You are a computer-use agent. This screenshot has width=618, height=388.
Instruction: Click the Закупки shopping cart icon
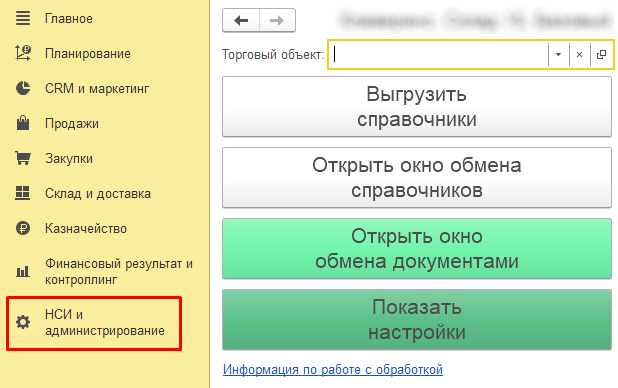pyautogui.click(x=23, y=158)
